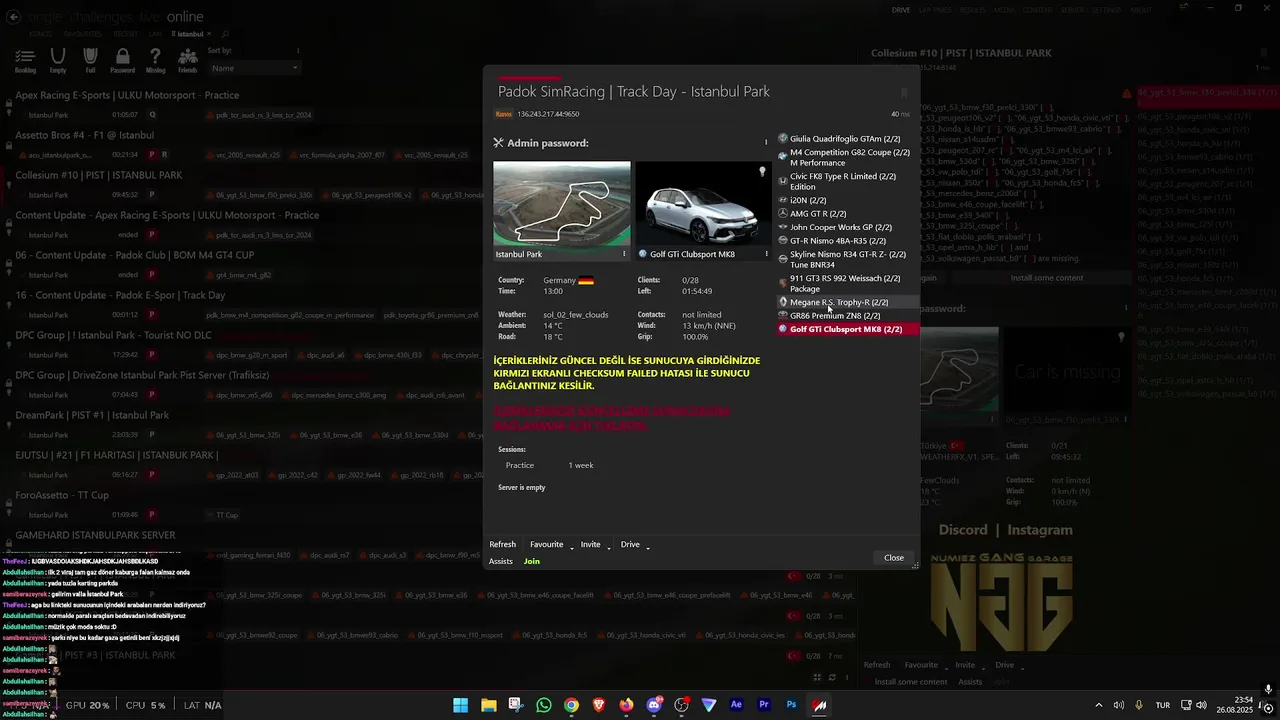Click the Refresh button in the server dialog
Screen dimensions: 1280x720
502,544
